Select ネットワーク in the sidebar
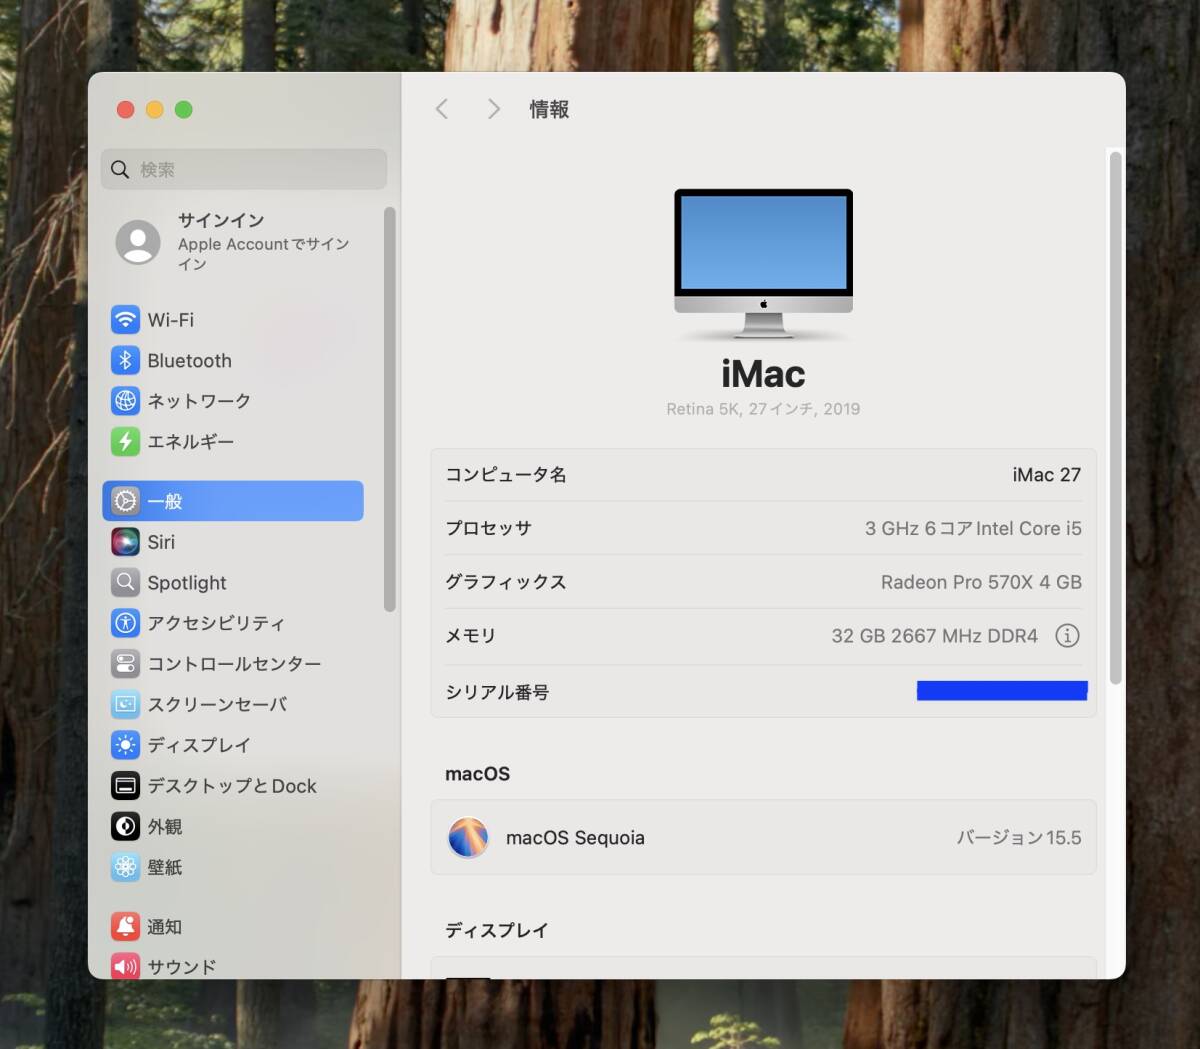This screenshot has width=1200, height=1049. (x=233, y=401)
